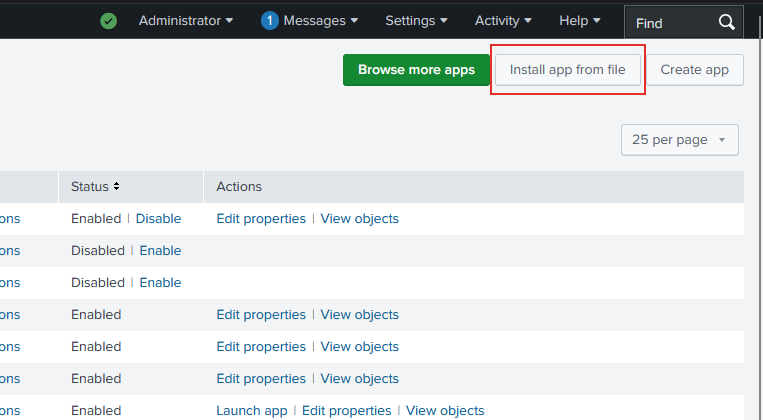Click Install app from file button
763x420 pixels.
(x=567, y=70)
